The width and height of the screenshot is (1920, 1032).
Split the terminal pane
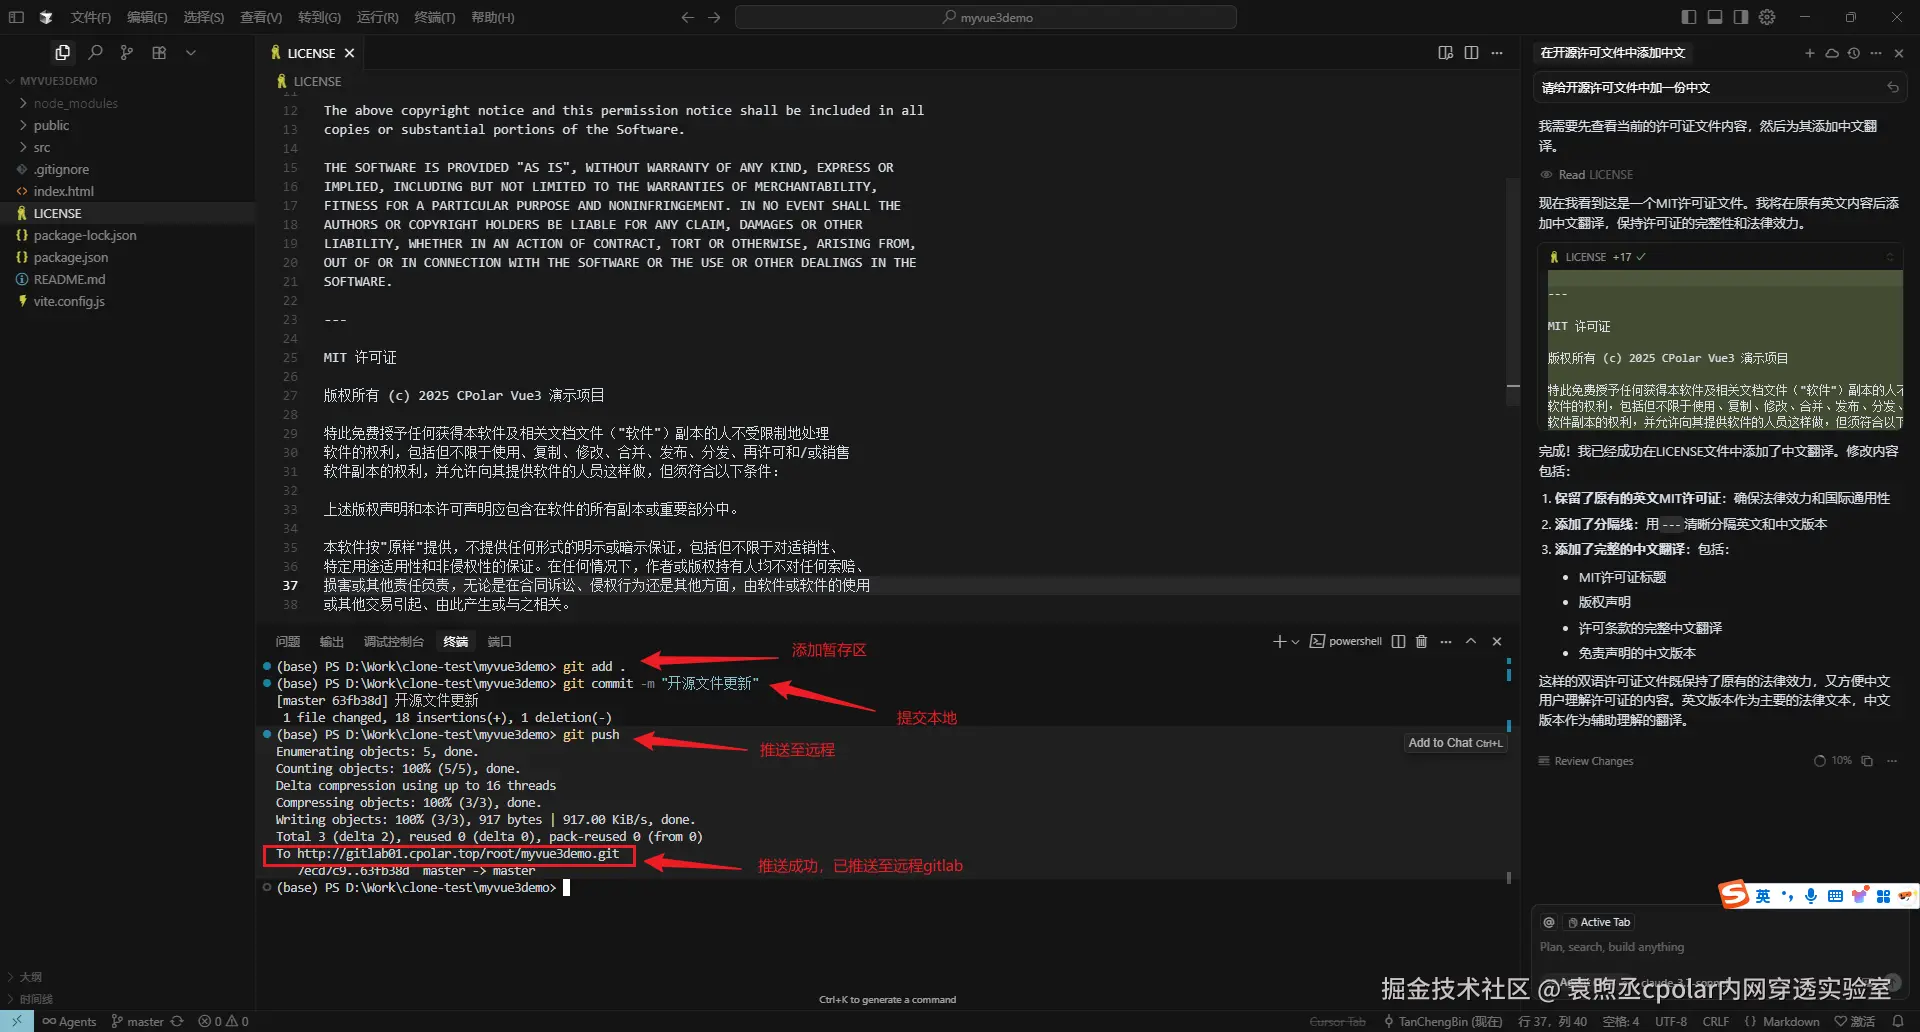pos(1398,641)
